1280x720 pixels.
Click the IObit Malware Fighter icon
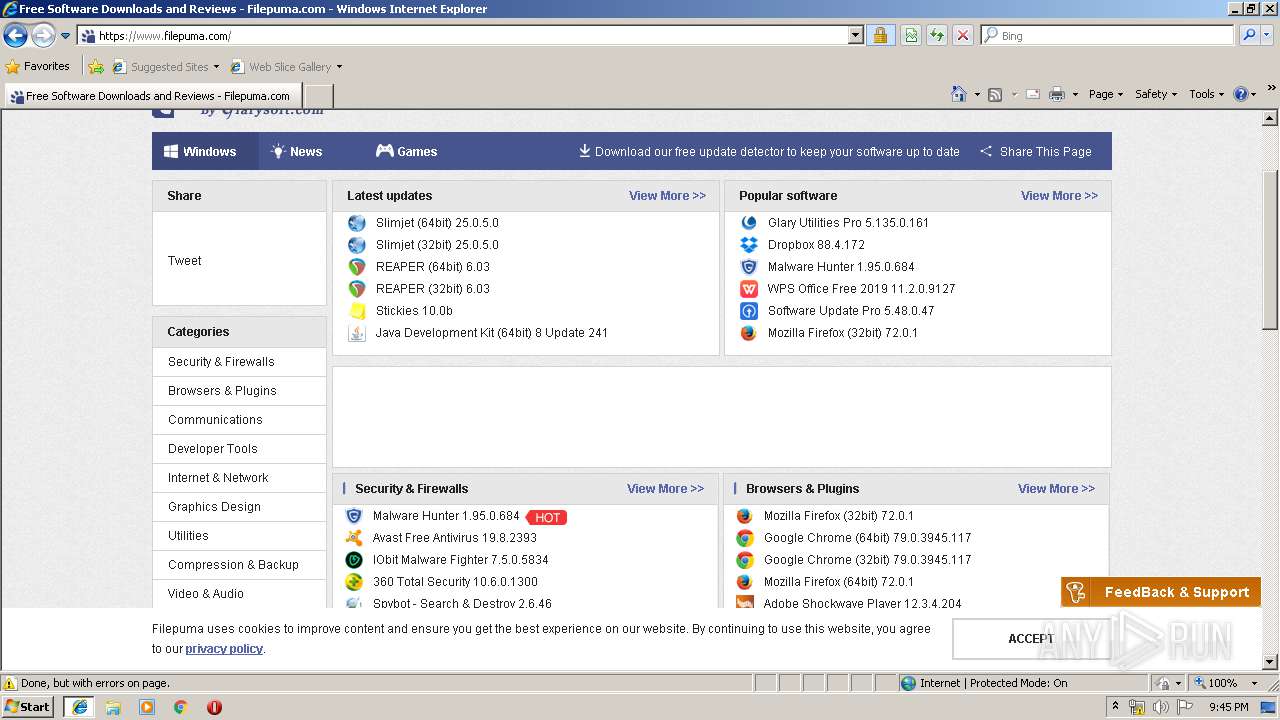(x=354, y=560)
